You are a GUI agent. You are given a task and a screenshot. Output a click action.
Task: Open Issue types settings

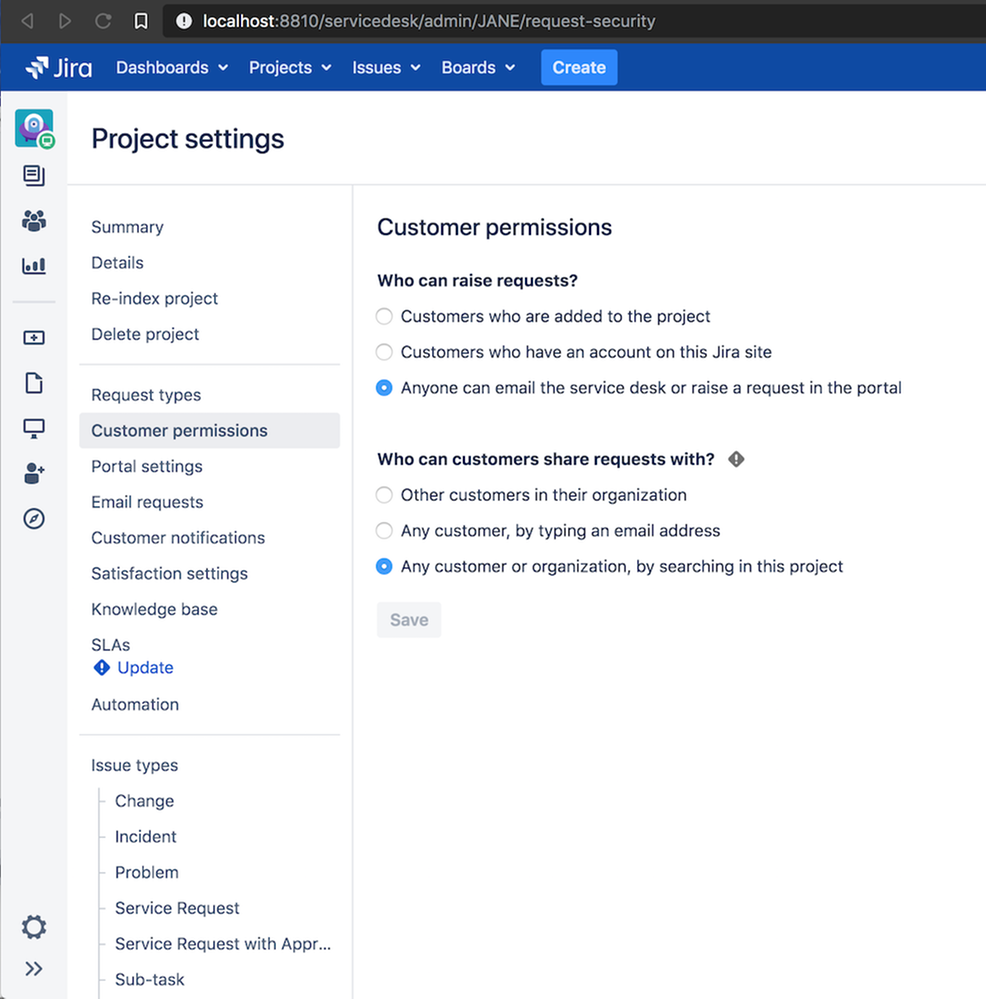(134, 765)
